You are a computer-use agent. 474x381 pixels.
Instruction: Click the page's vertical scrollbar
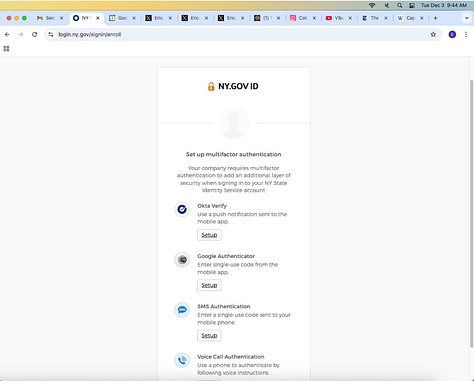471,213
